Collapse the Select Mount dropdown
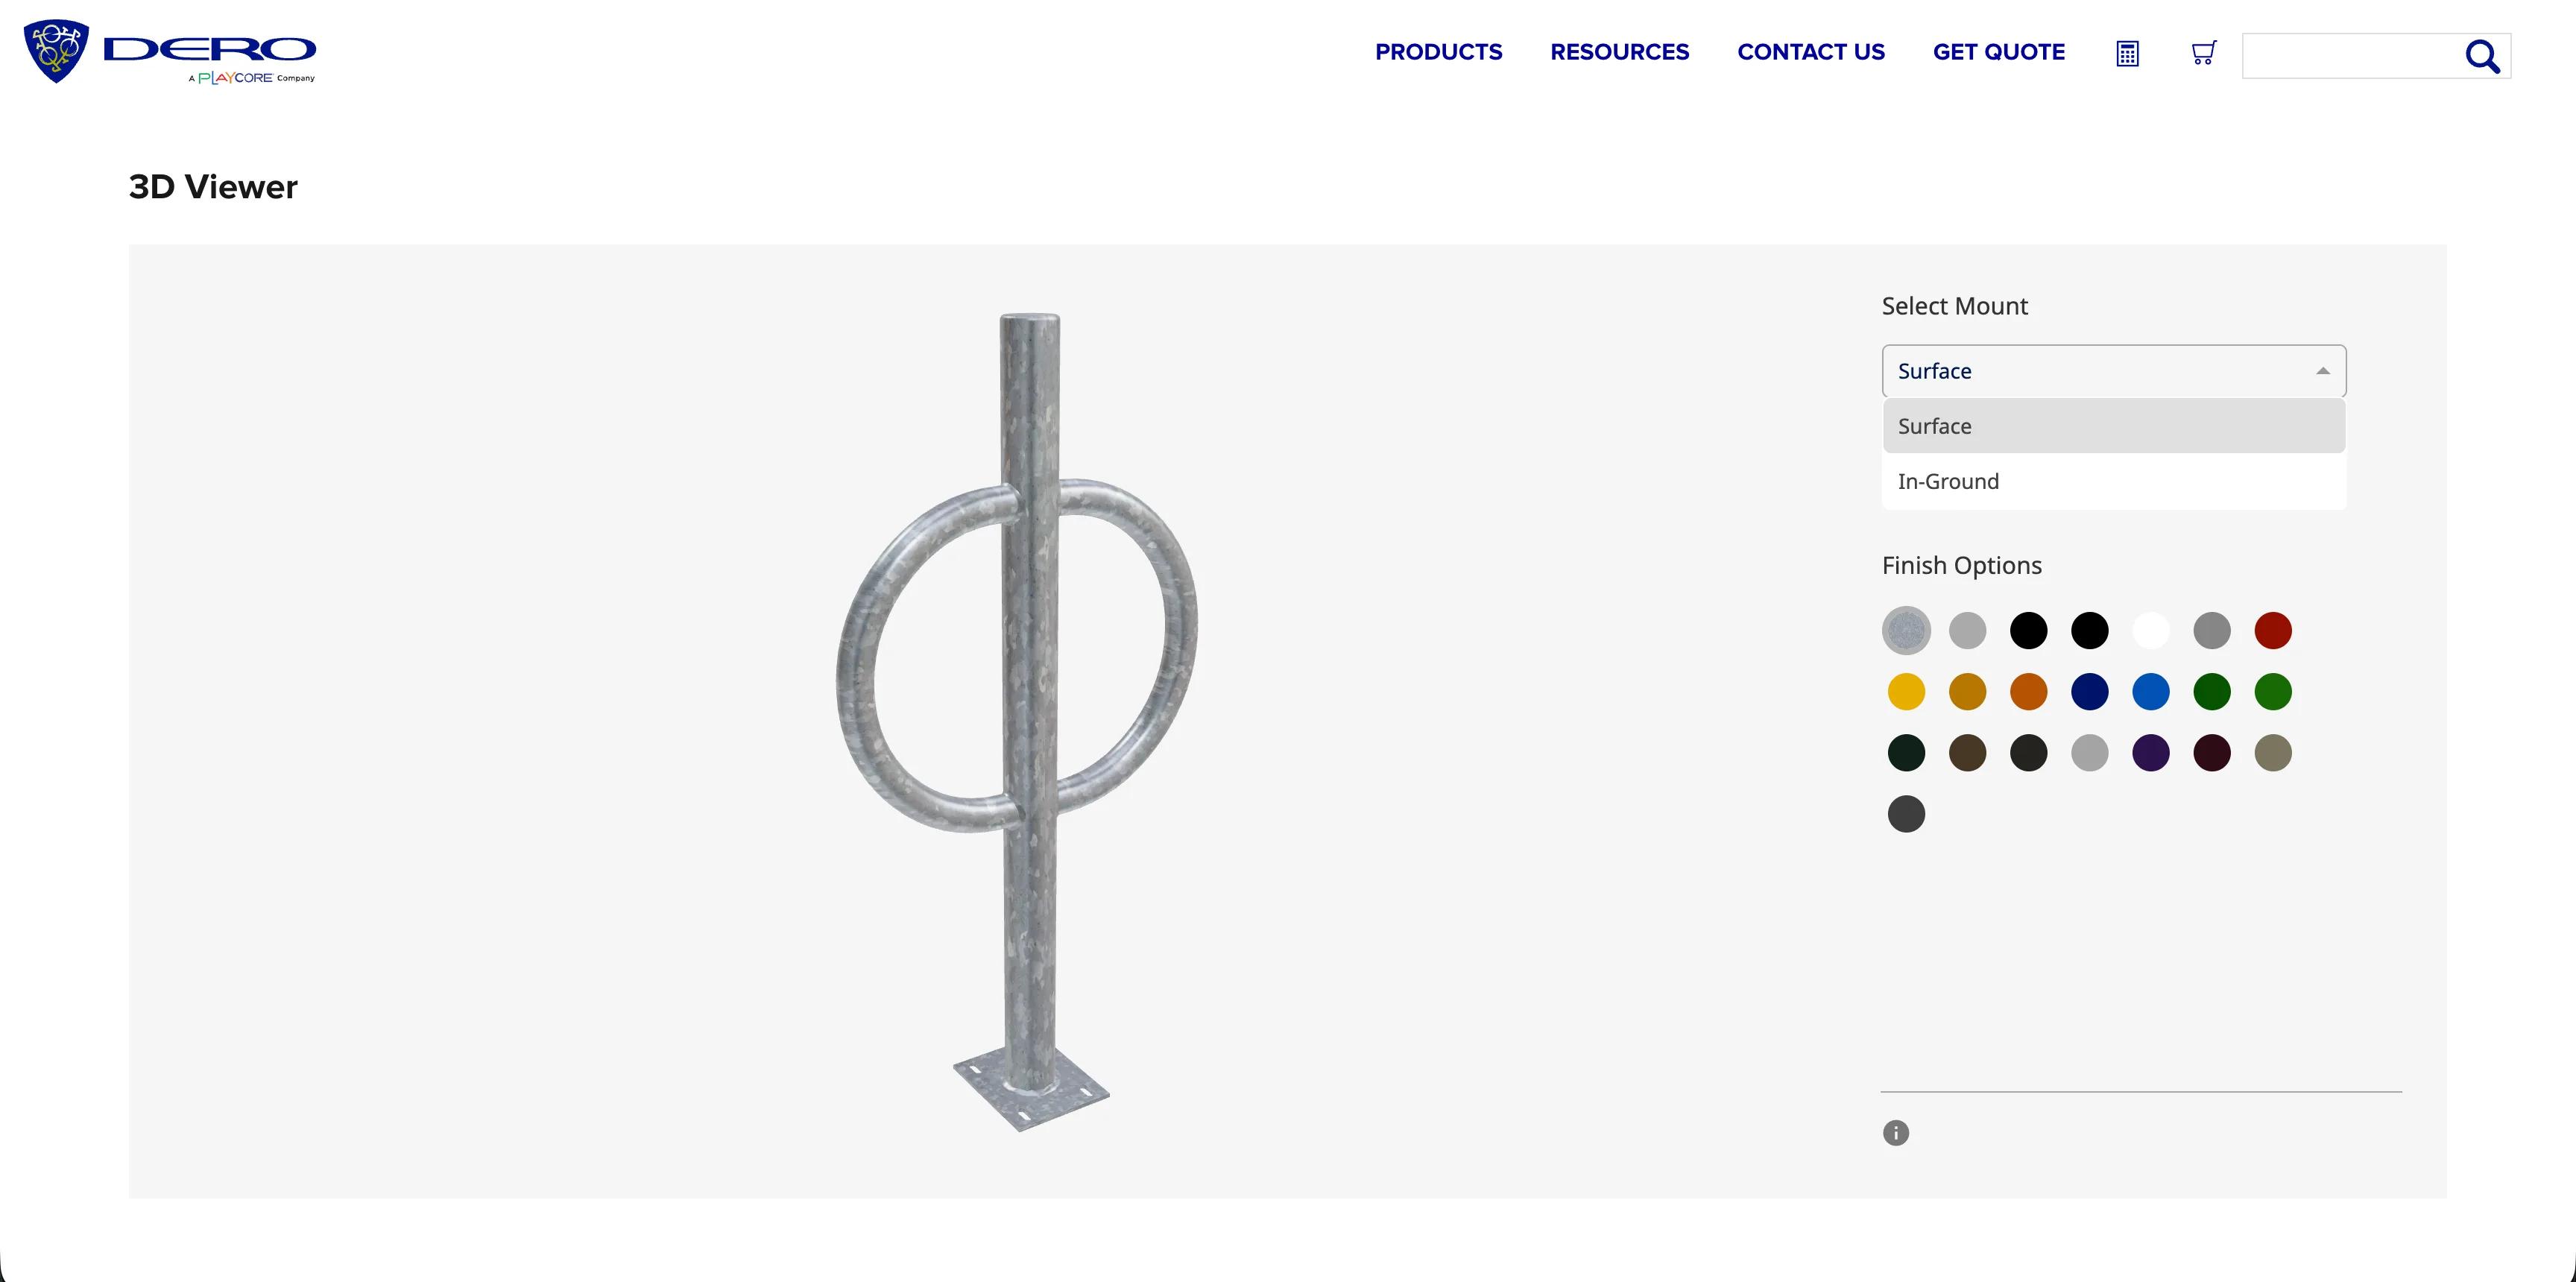2576x1282 pixels. pyautogui.click(x=2114, y=371)
